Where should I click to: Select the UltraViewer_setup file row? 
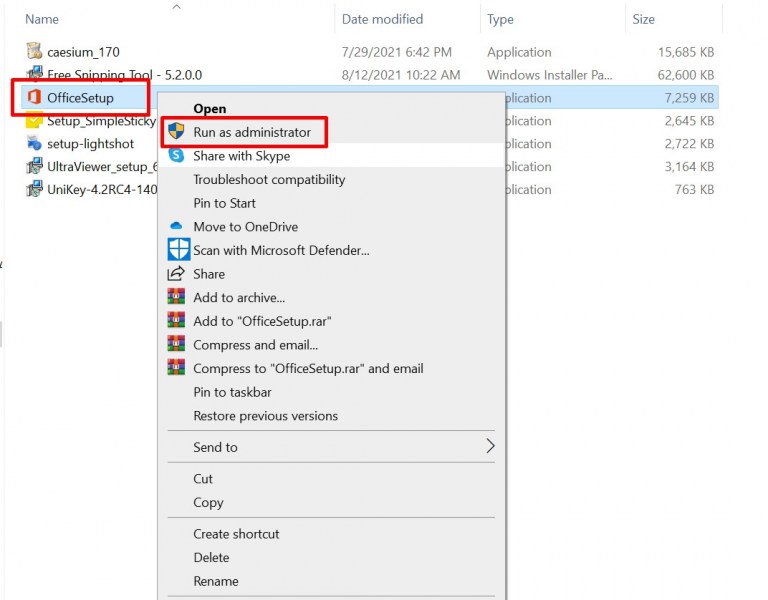click(x=100, y=167)
